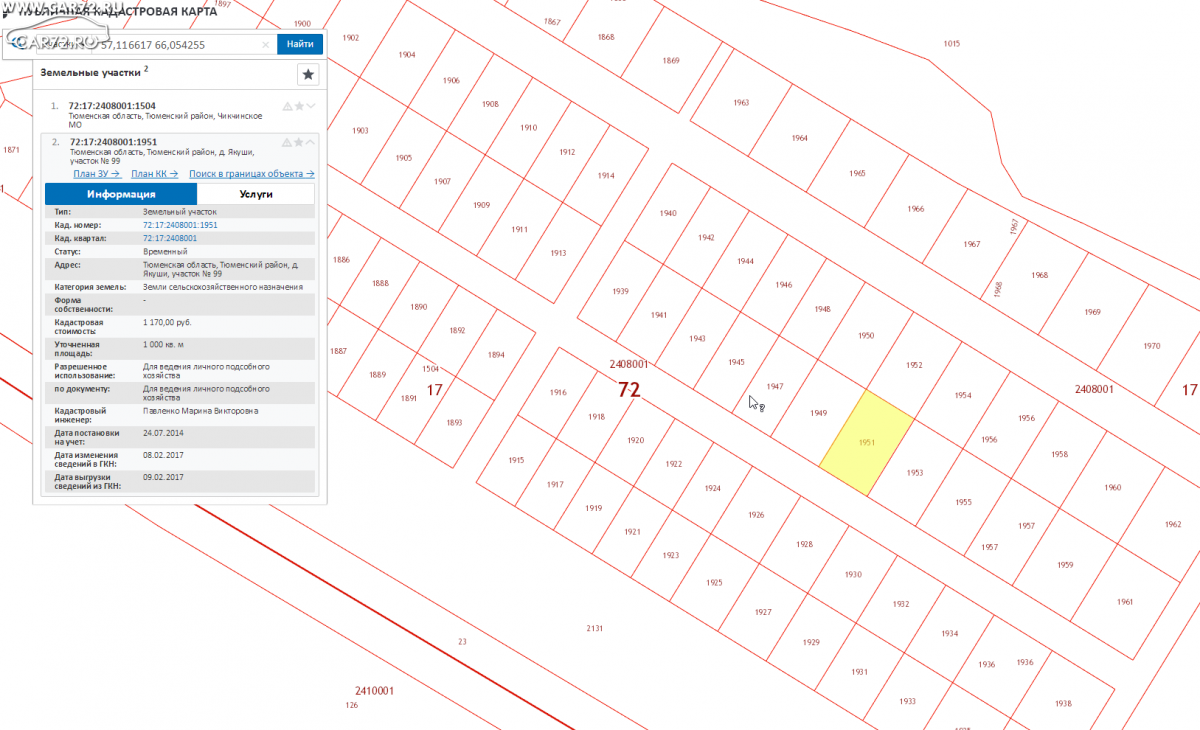Click the map label 2131
This screenshot has height=730, width=1200.
(x=594, y=628)
